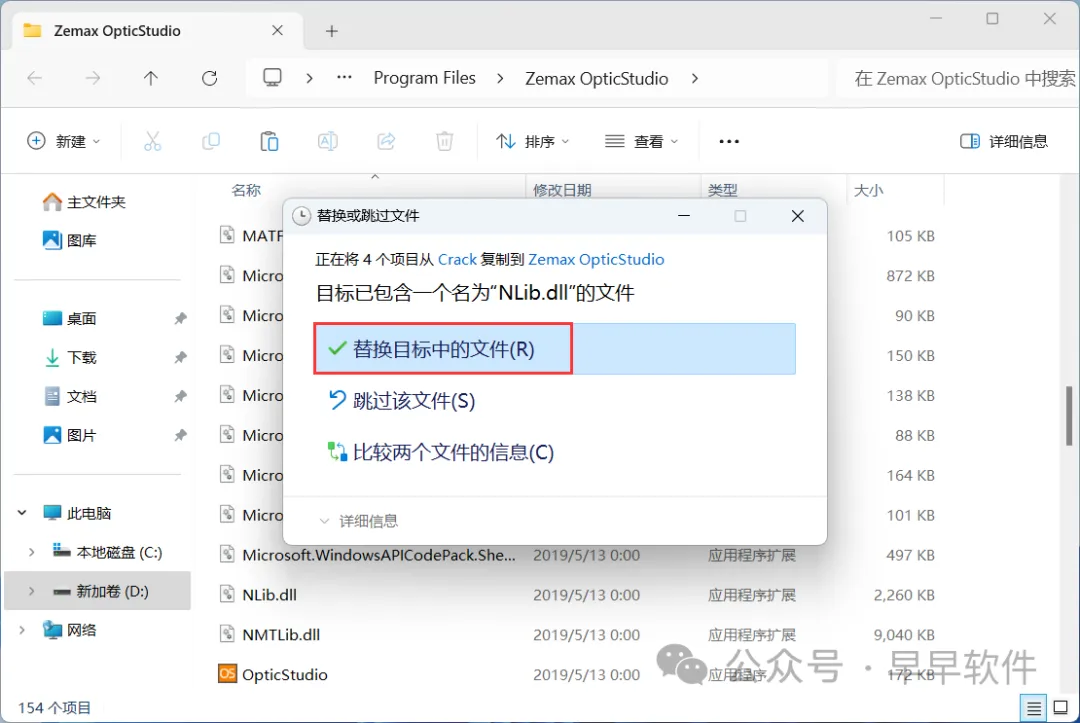
Task: Close the Zemax OpticStudio tab
Action: [x=277, y=30]
